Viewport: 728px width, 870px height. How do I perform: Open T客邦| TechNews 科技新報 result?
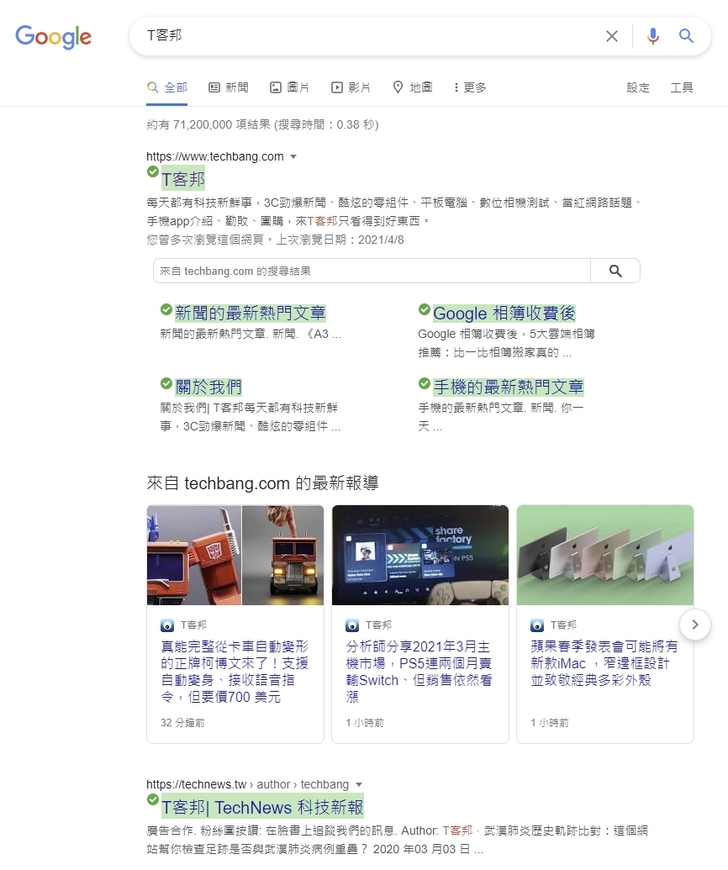(x=262, y=807)
